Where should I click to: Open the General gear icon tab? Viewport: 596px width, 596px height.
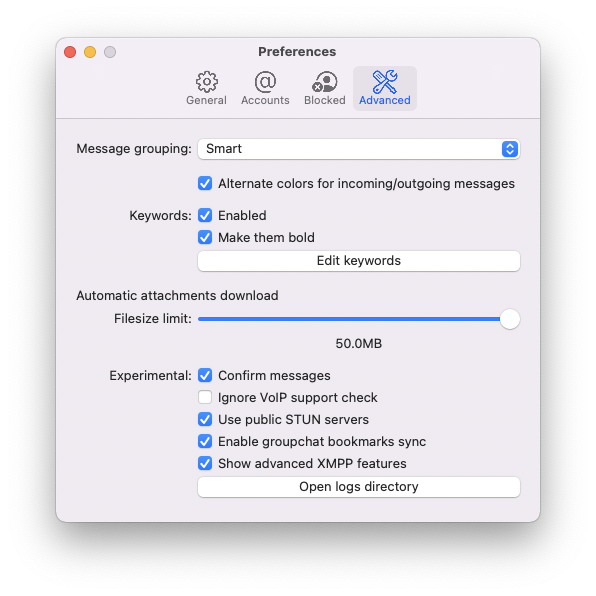click(x=206, y=88)
